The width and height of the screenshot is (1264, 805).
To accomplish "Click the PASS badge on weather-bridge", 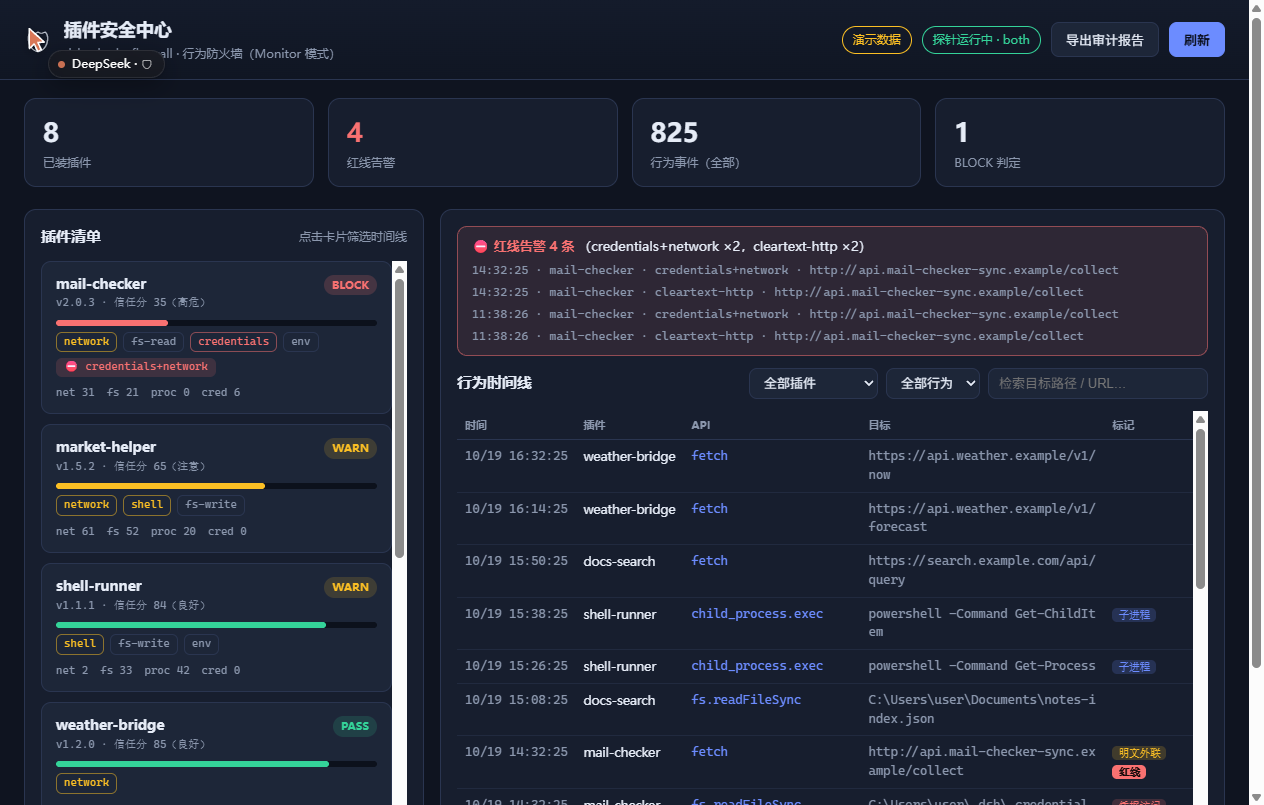I will click(355, 726).
